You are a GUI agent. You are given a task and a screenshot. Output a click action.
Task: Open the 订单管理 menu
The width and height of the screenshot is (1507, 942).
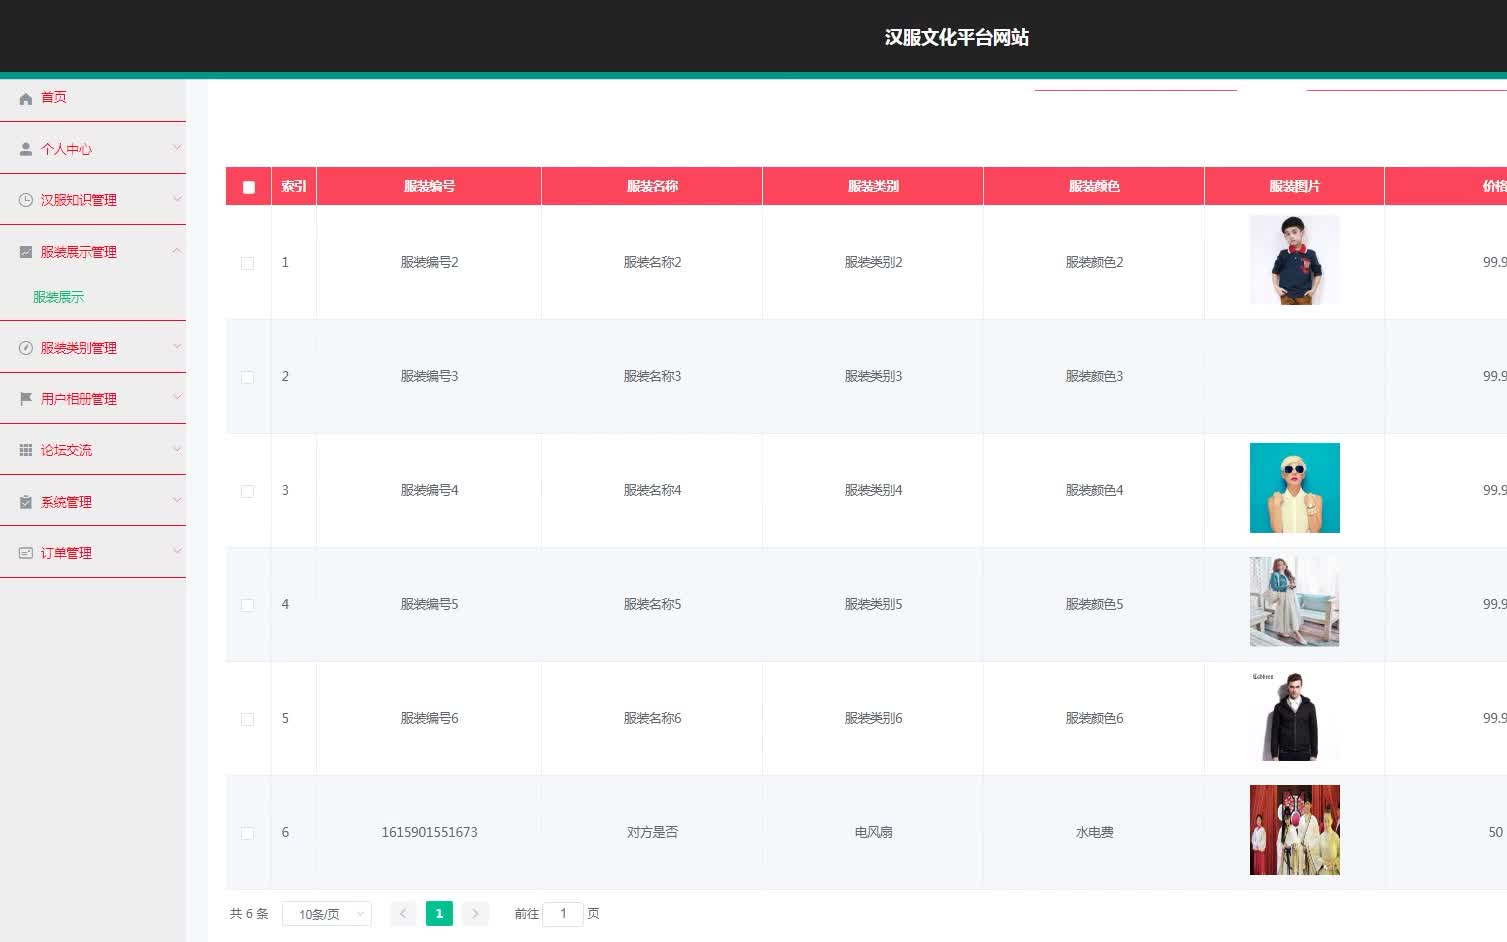93,553
